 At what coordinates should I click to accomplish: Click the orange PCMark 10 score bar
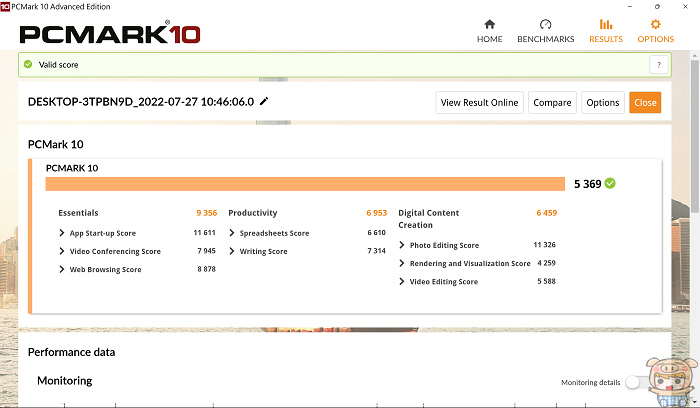305,184
